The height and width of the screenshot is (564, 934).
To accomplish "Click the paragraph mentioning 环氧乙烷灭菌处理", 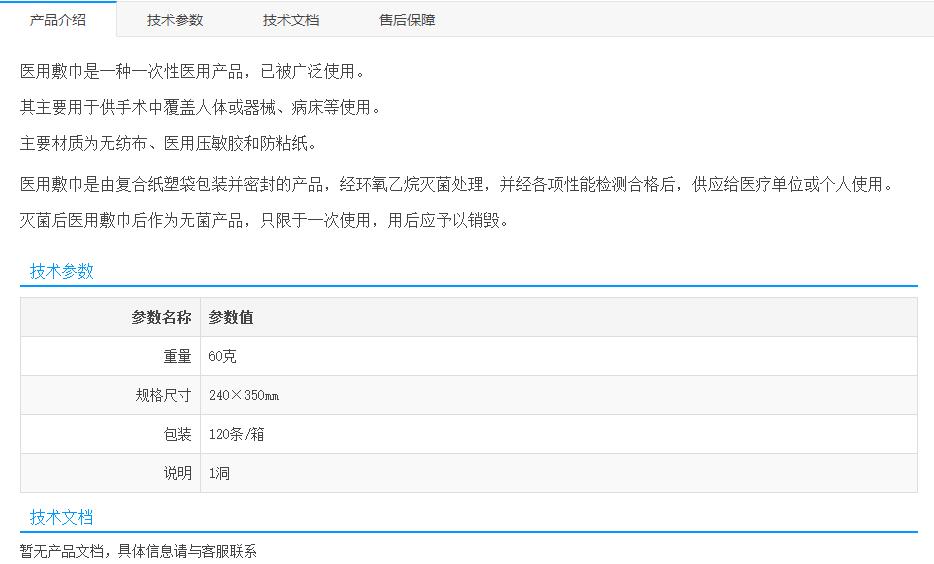I will click(x=455, y=184).
